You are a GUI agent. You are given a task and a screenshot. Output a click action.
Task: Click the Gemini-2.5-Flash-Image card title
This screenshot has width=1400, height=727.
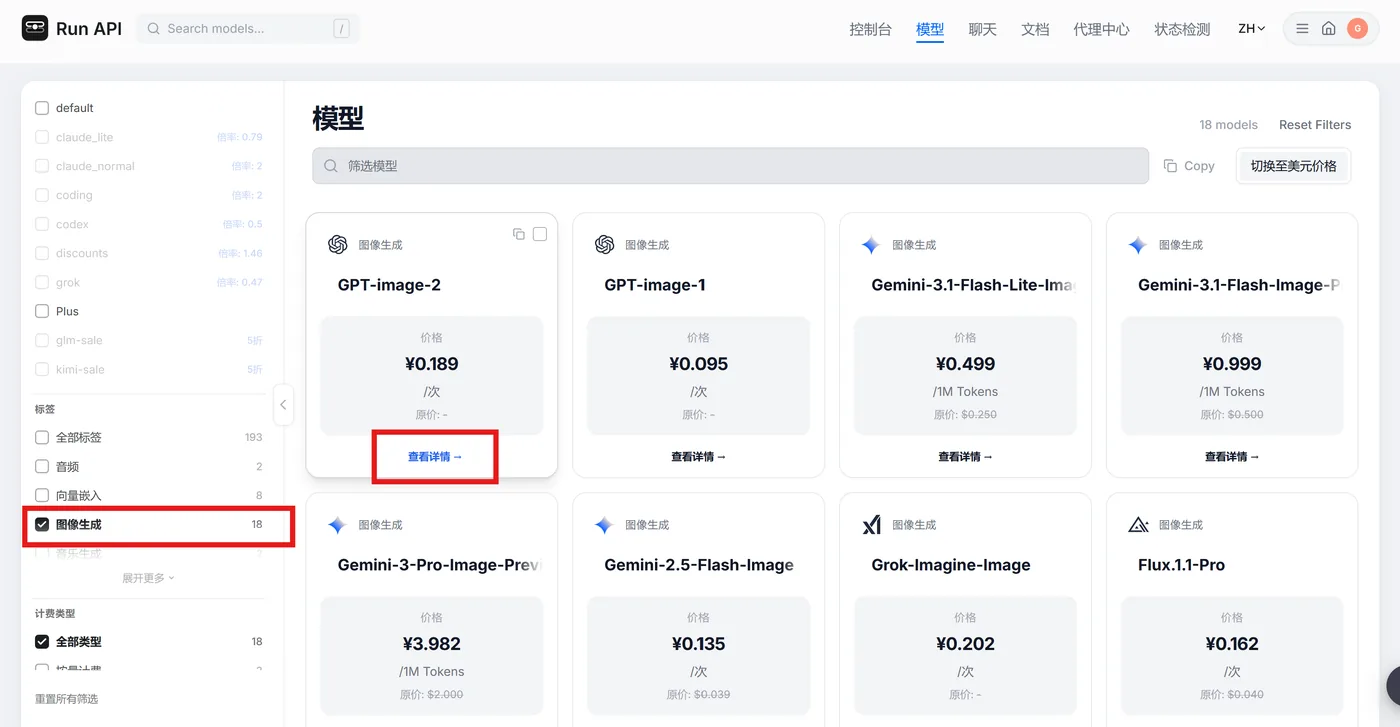click(699, 565)
